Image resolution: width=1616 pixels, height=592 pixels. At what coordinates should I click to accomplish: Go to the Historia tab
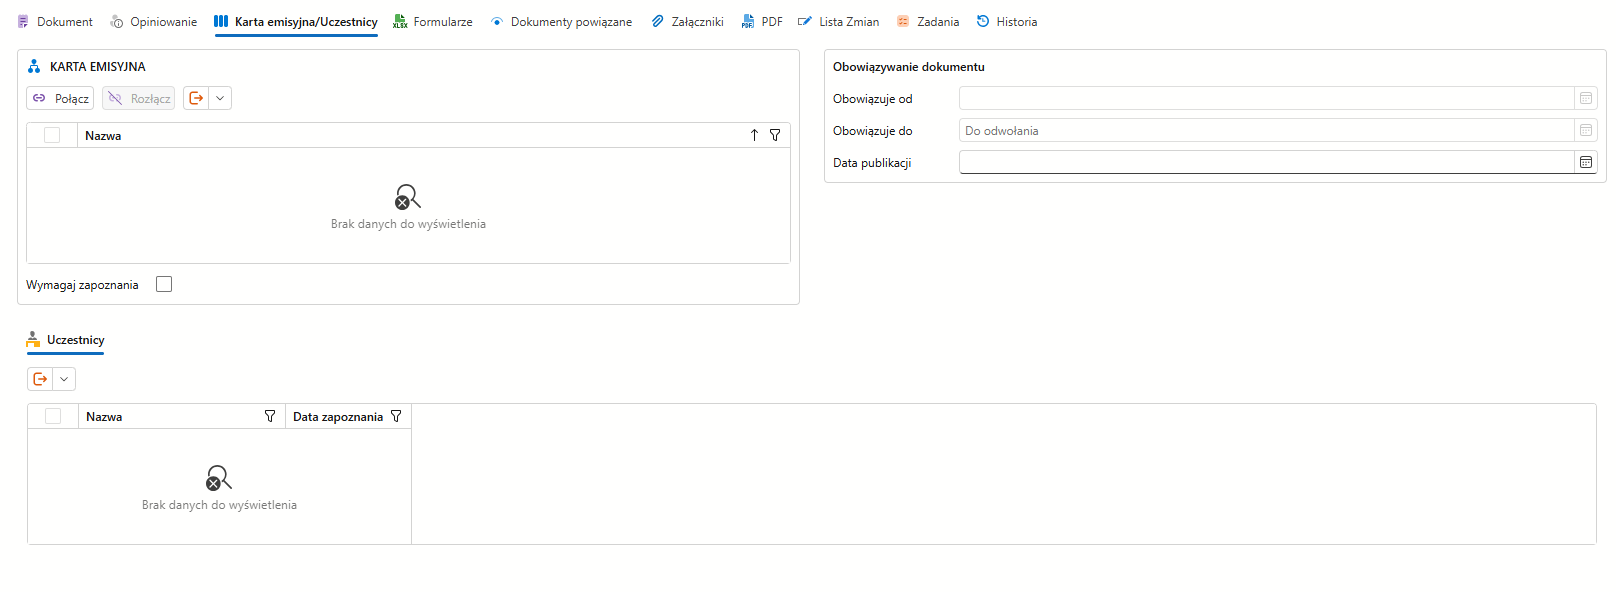[x=1007, y=21]
